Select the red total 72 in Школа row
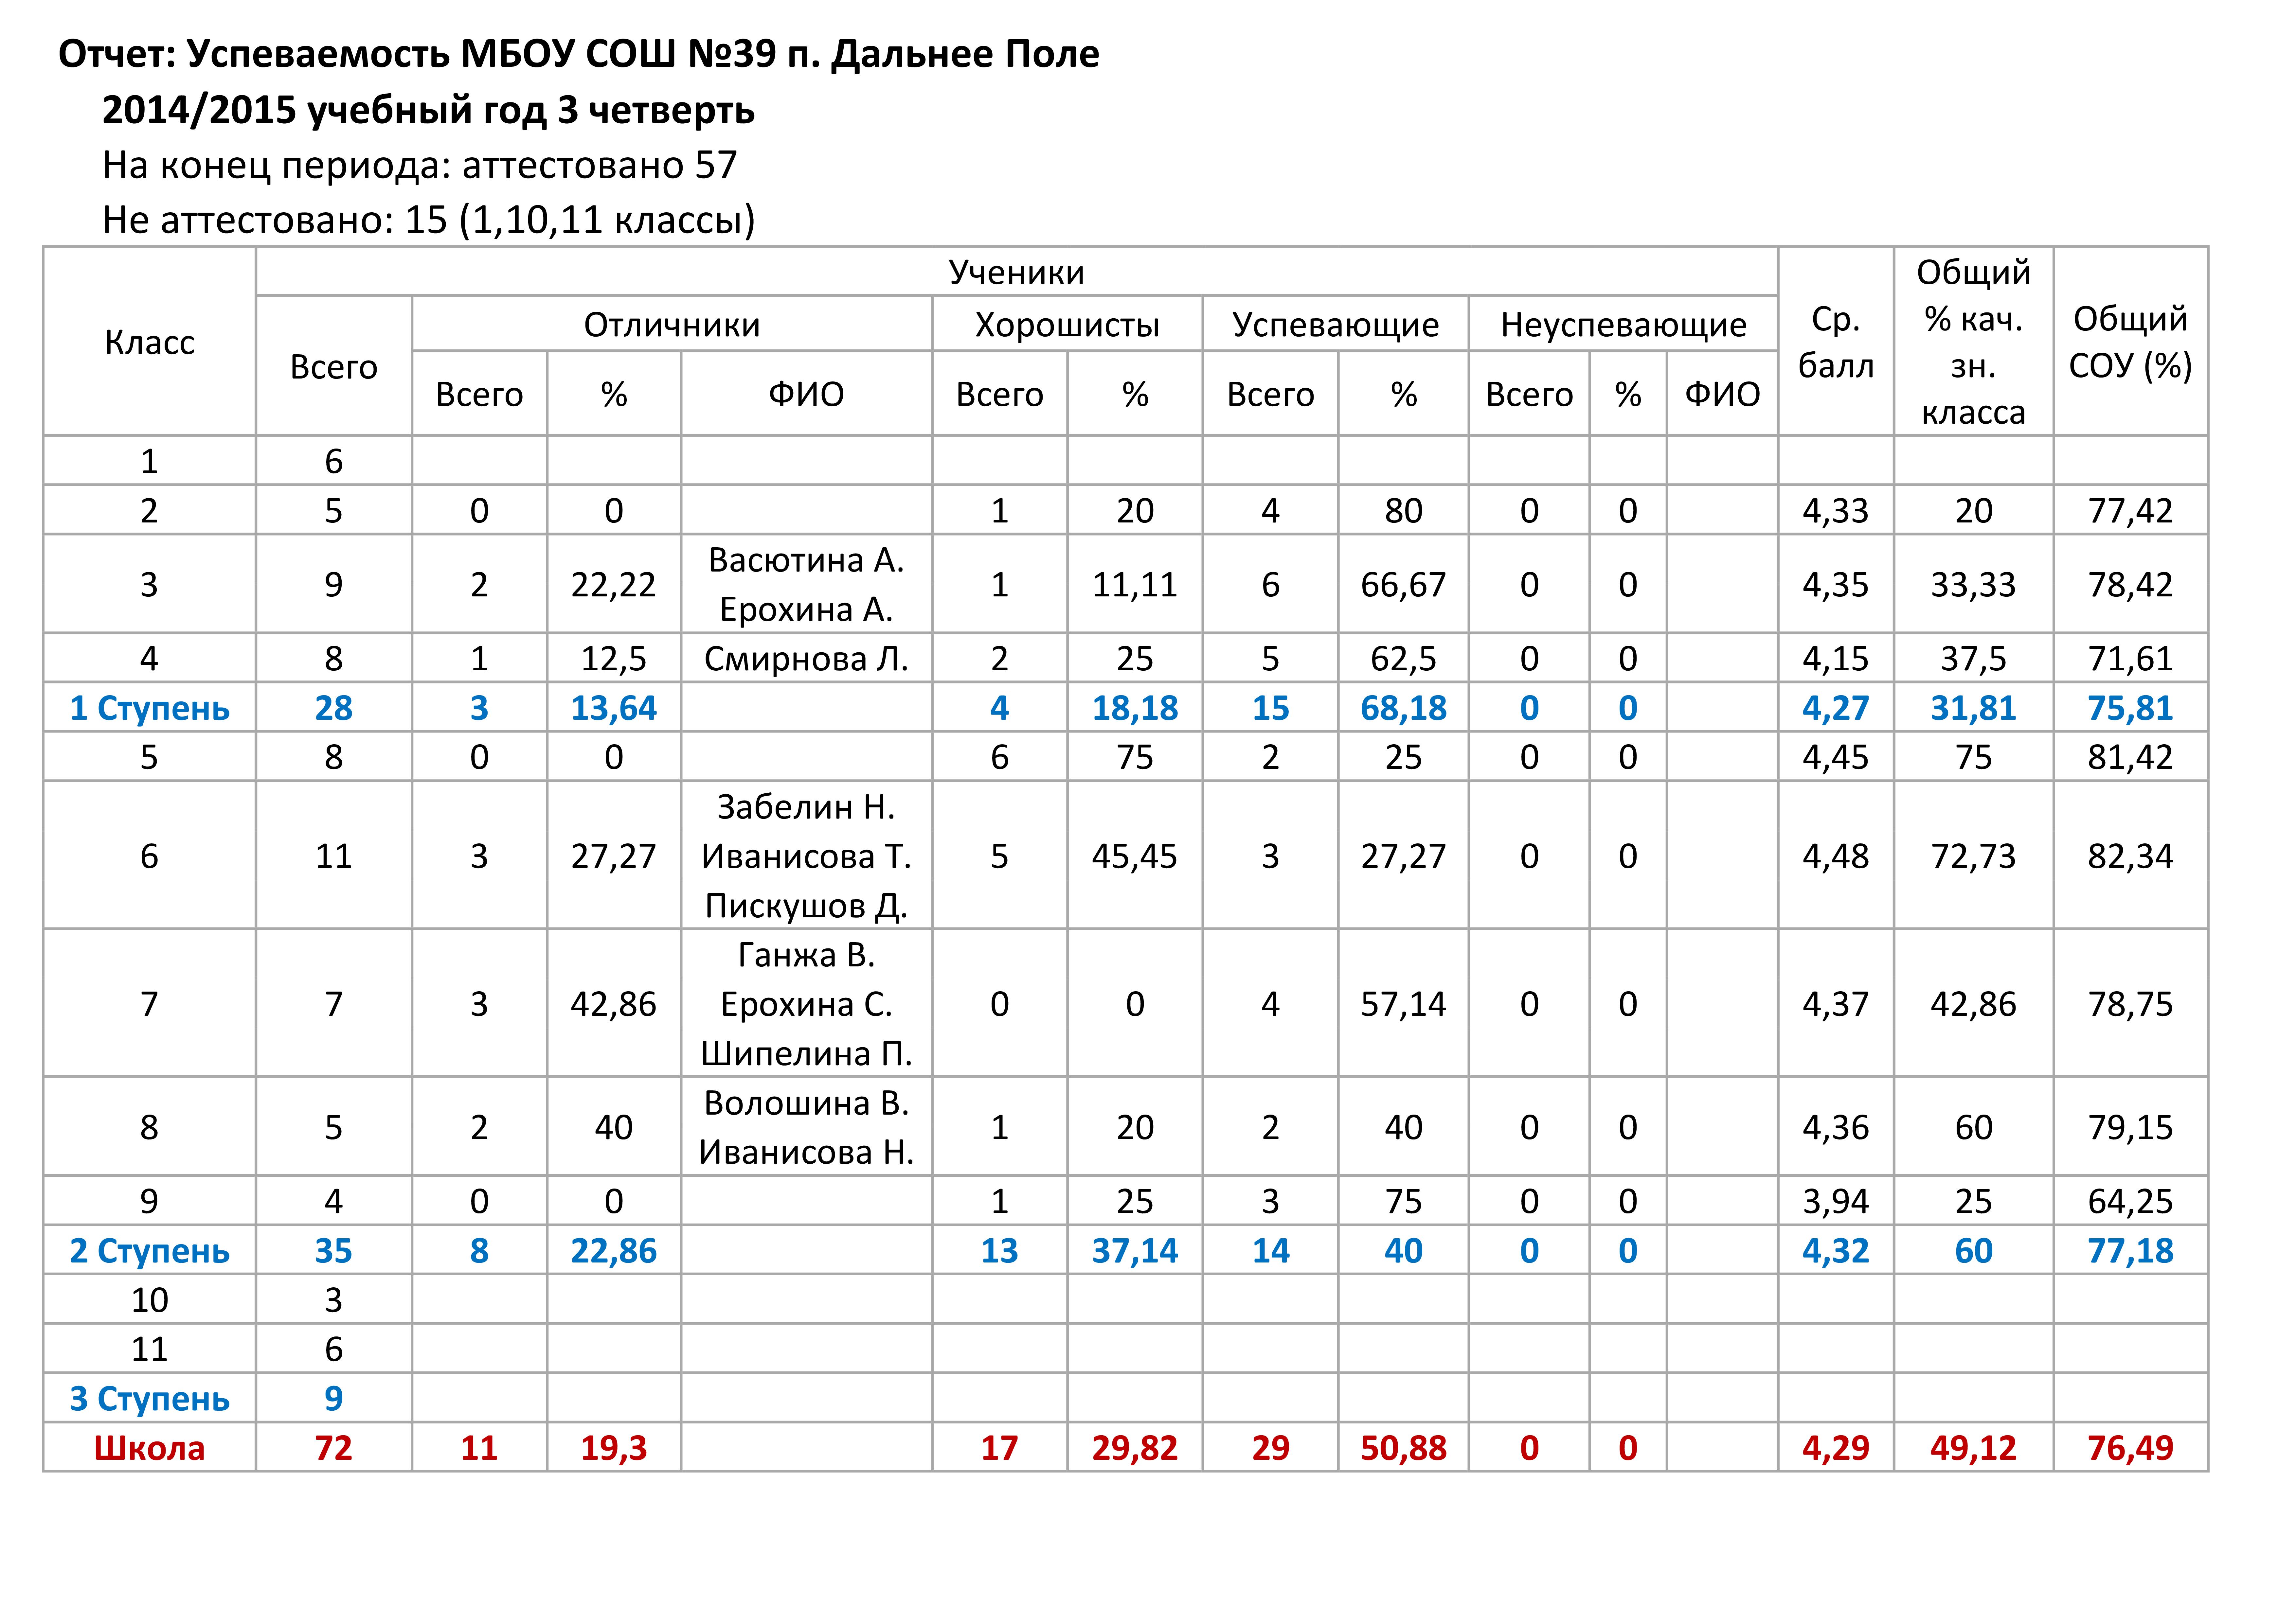The width and height of the screenshot is (2296, 1623). point(333,1448)
